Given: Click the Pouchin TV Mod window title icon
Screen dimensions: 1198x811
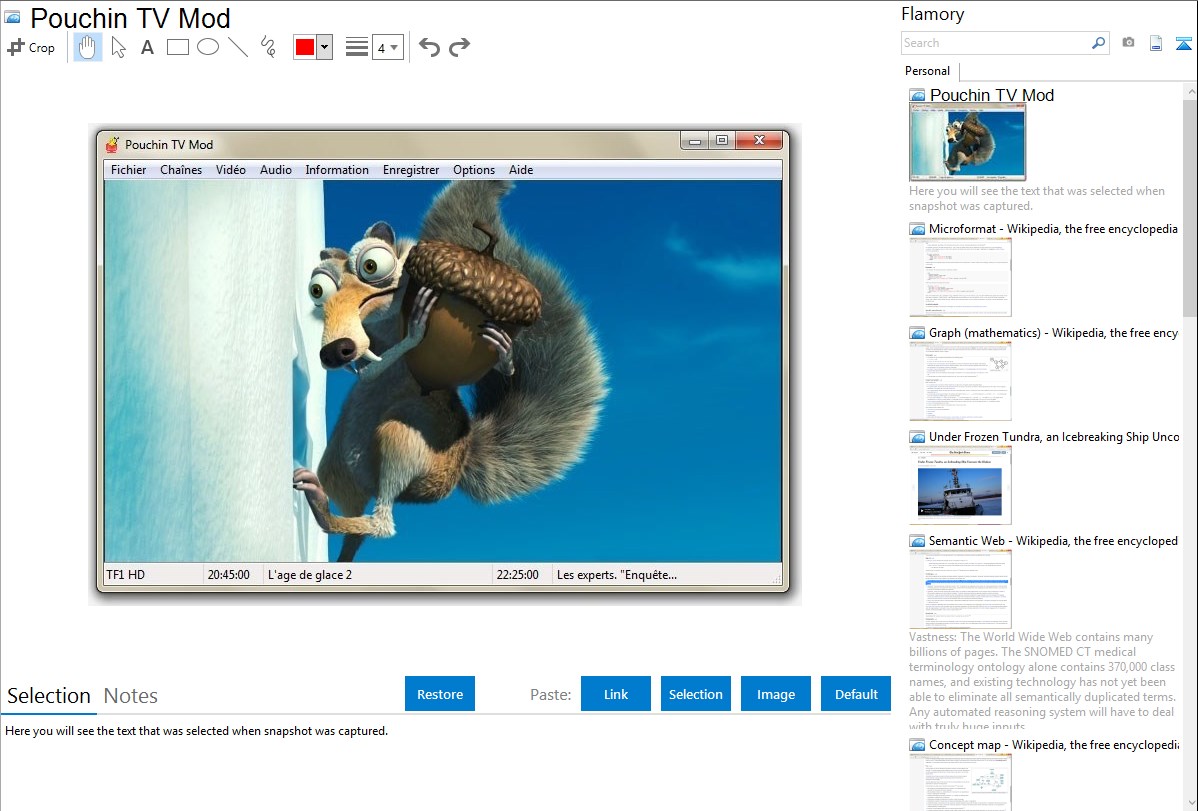Looking at the screenshot, I should click(113, 144).
